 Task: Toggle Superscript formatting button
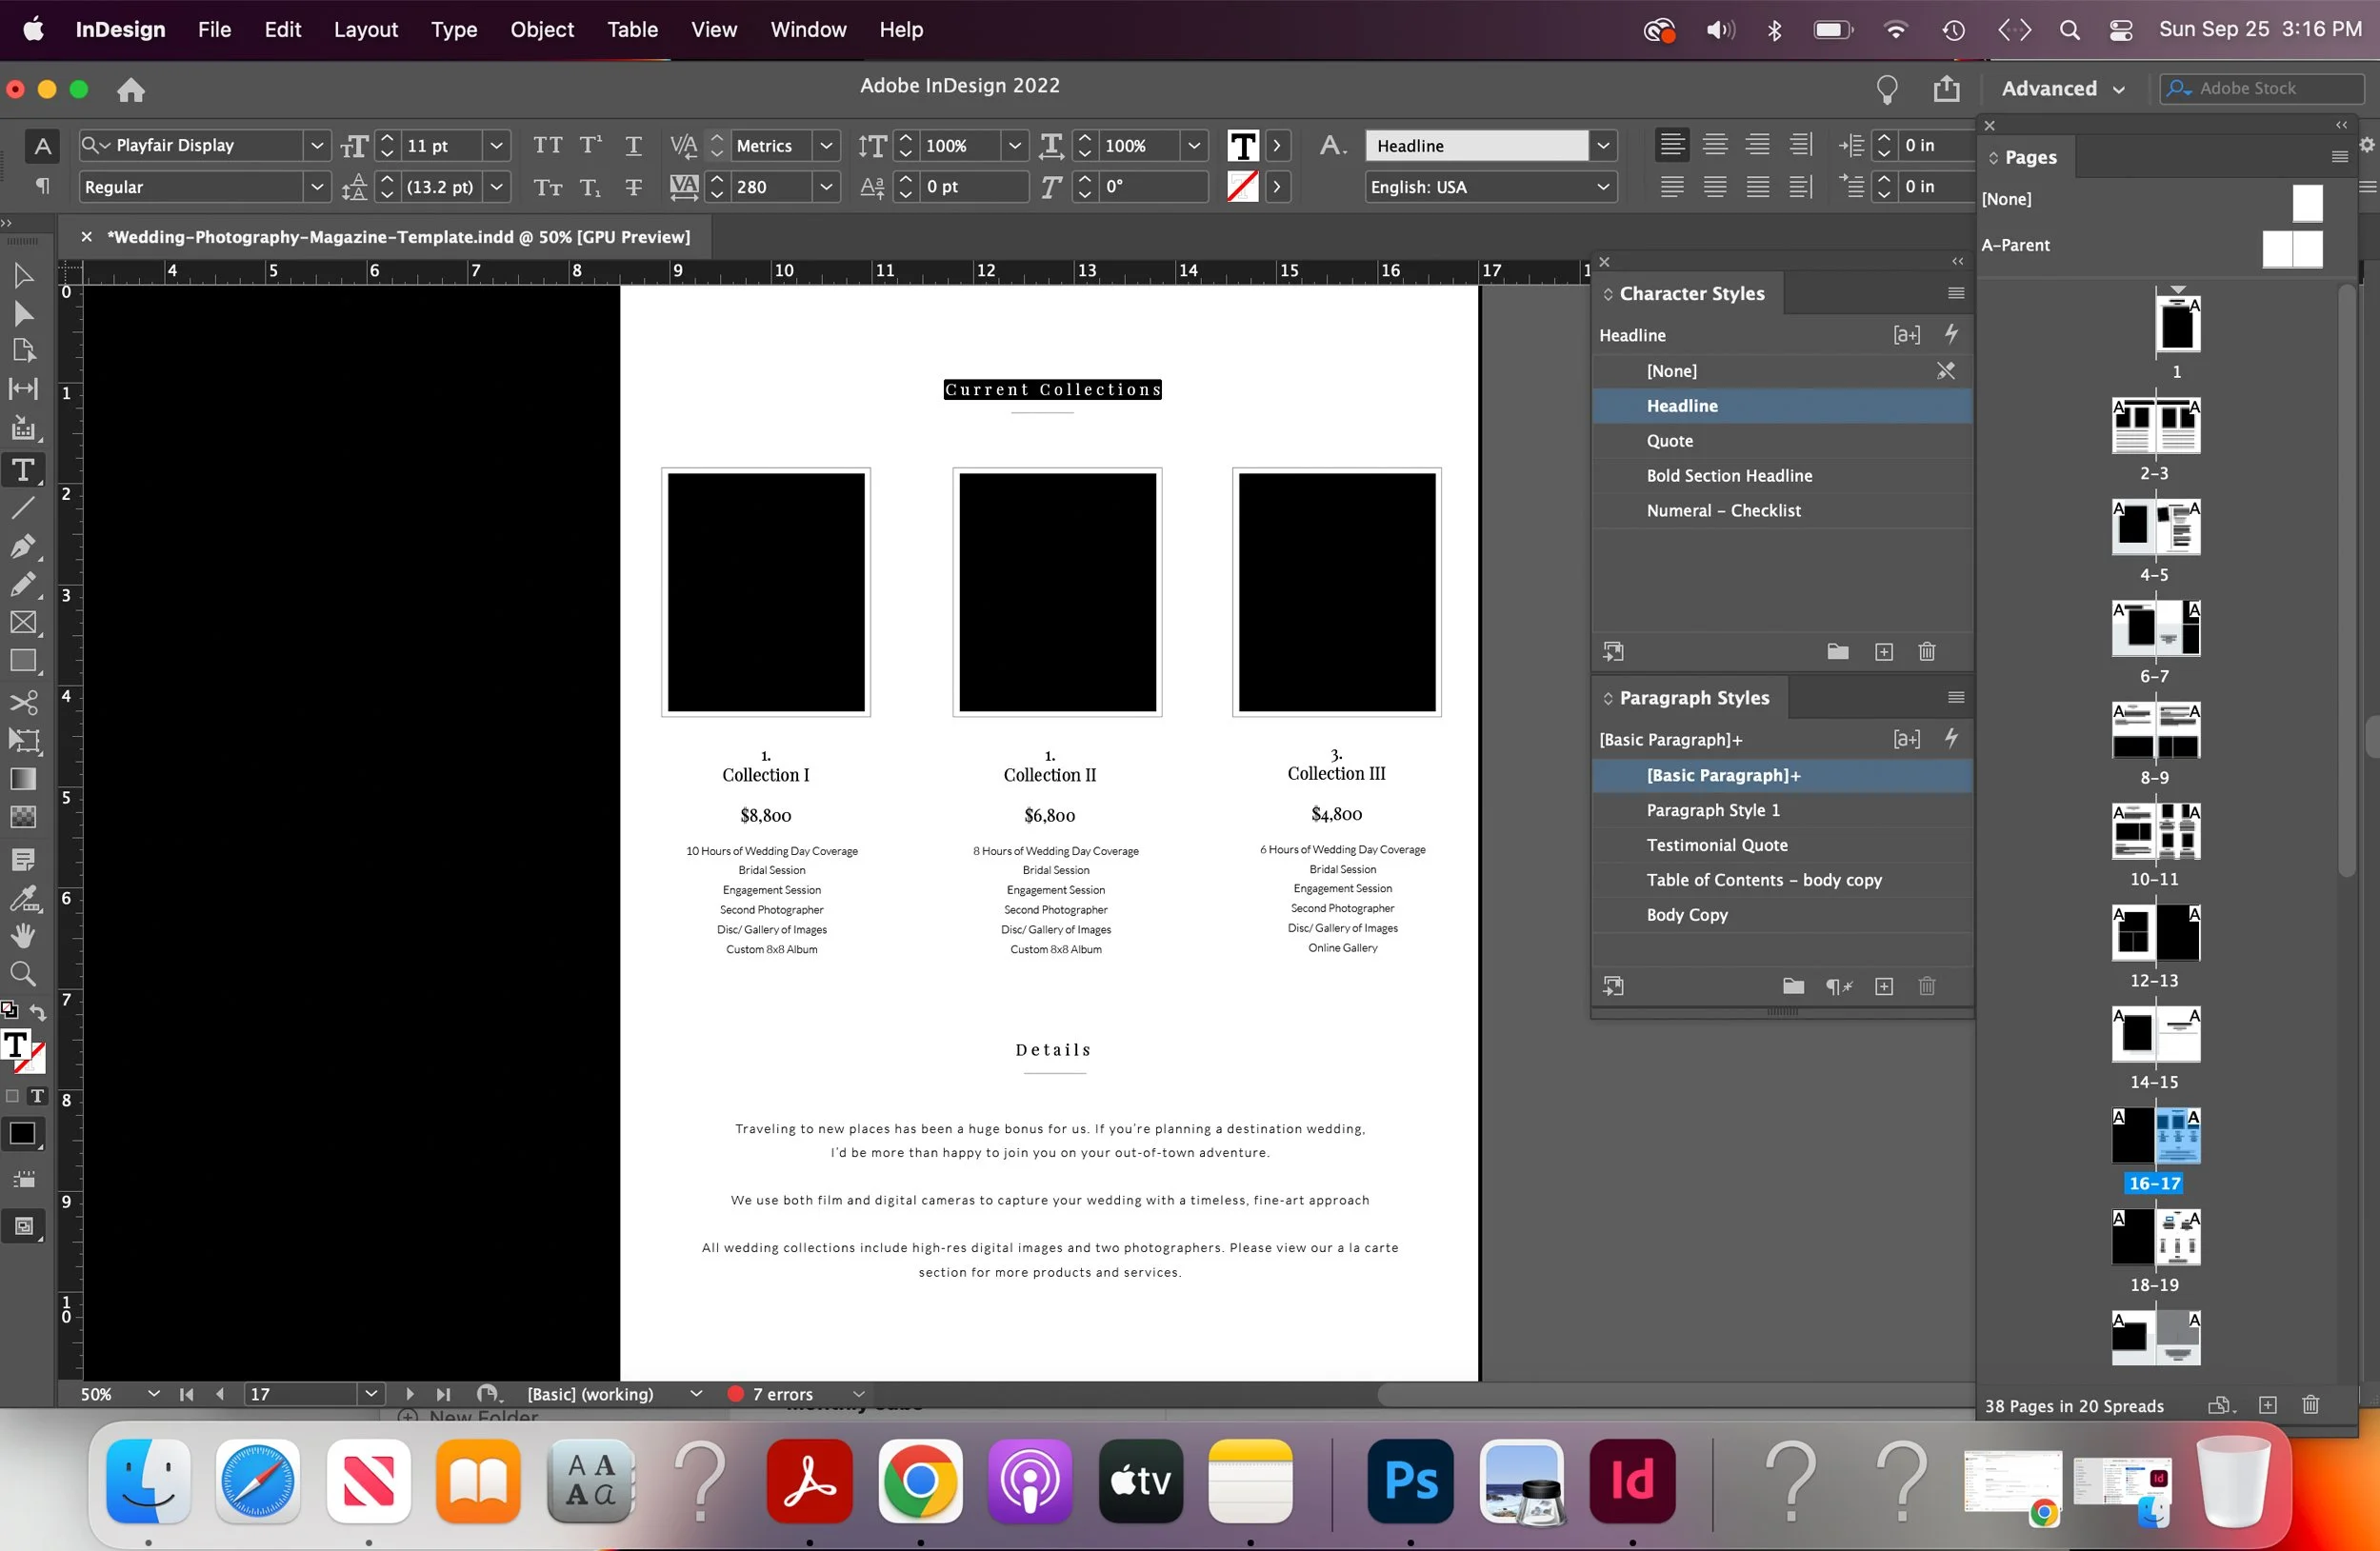[591, 146]
